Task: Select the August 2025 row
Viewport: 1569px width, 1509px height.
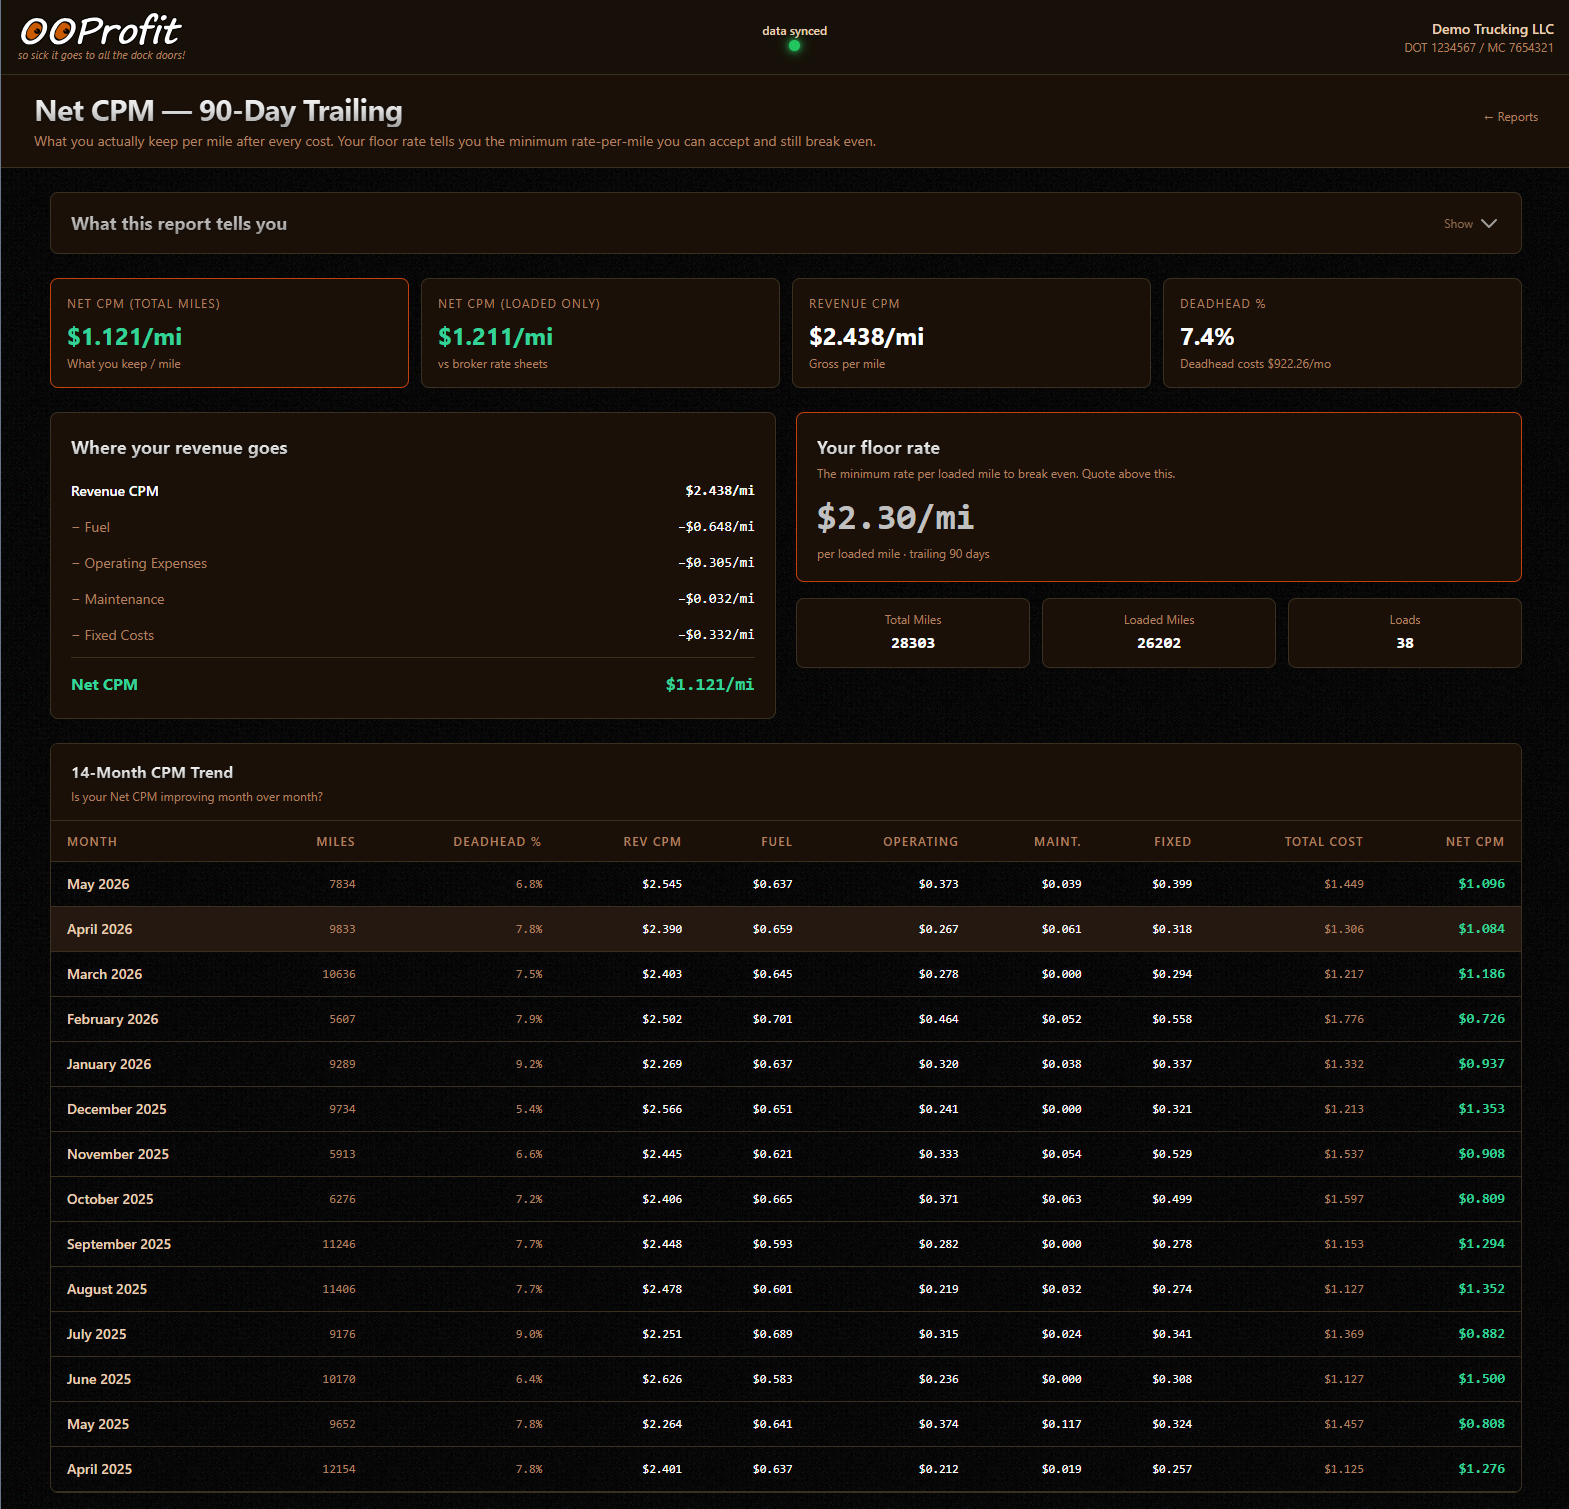Action: [786, 1289]
